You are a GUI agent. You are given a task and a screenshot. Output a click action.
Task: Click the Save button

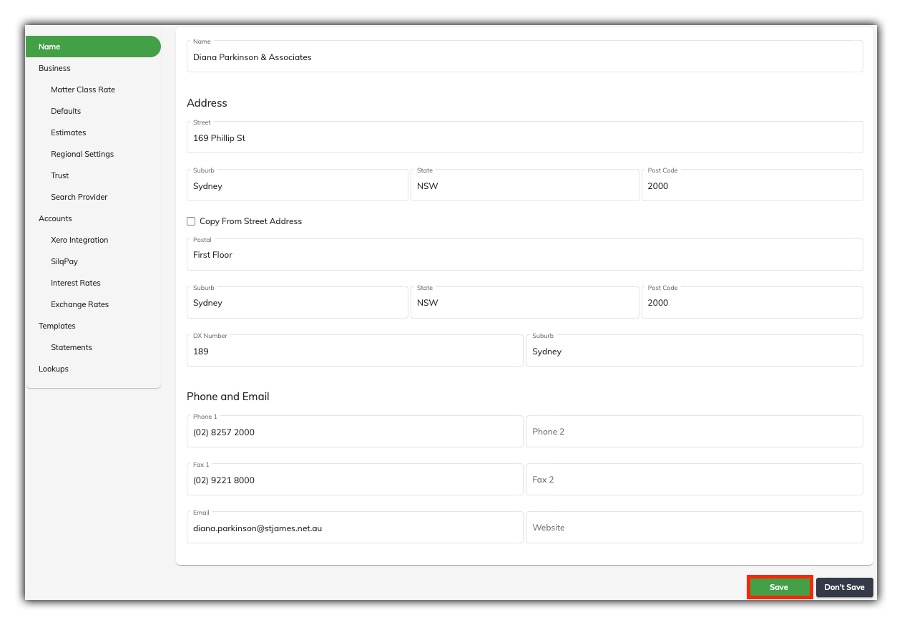pos(780,587)
